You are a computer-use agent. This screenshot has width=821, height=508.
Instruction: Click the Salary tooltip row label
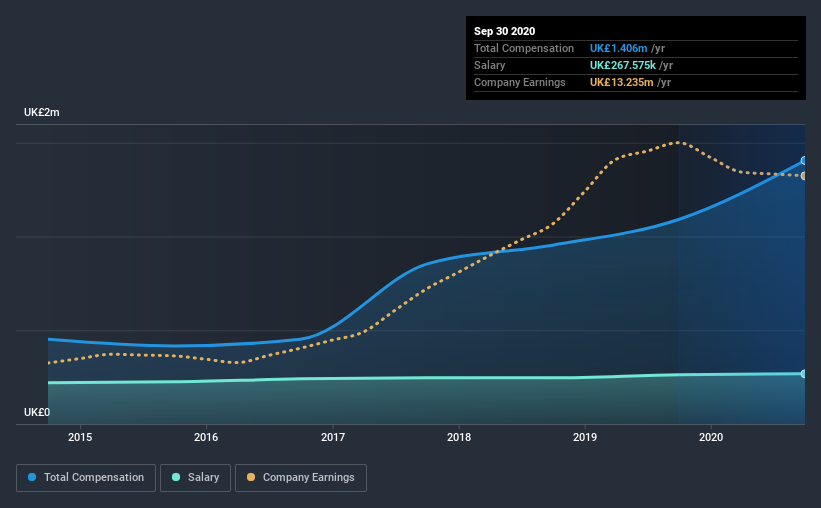[x=490, y=65]
